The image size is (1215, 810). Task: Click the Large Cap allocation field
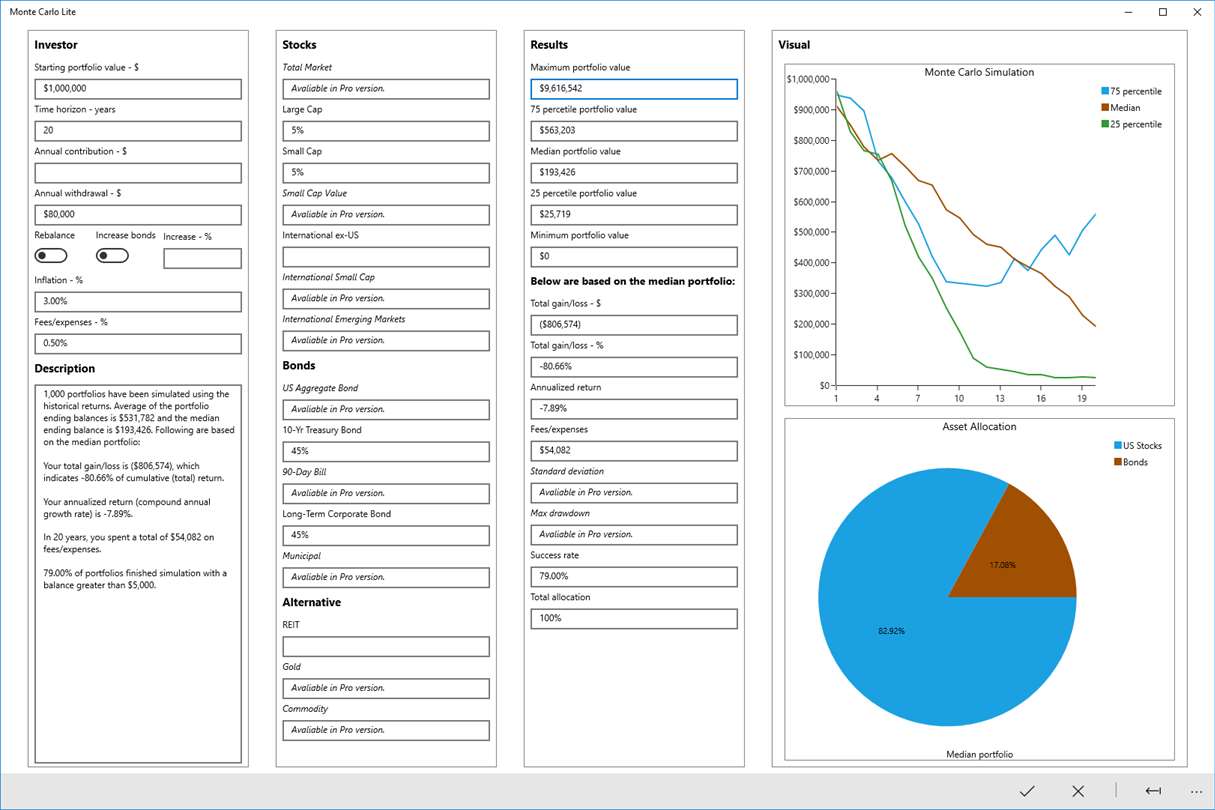[386, 131]
